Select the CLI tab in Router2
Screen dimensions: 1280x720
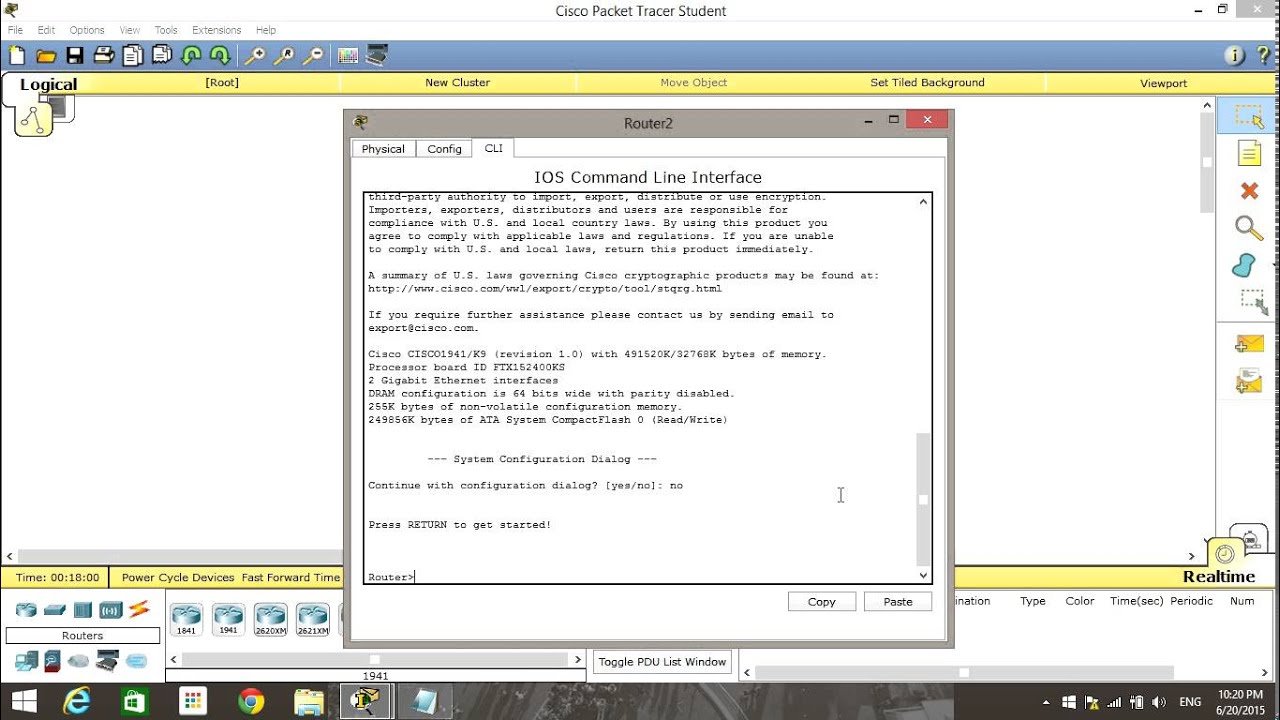click(494, 148)
